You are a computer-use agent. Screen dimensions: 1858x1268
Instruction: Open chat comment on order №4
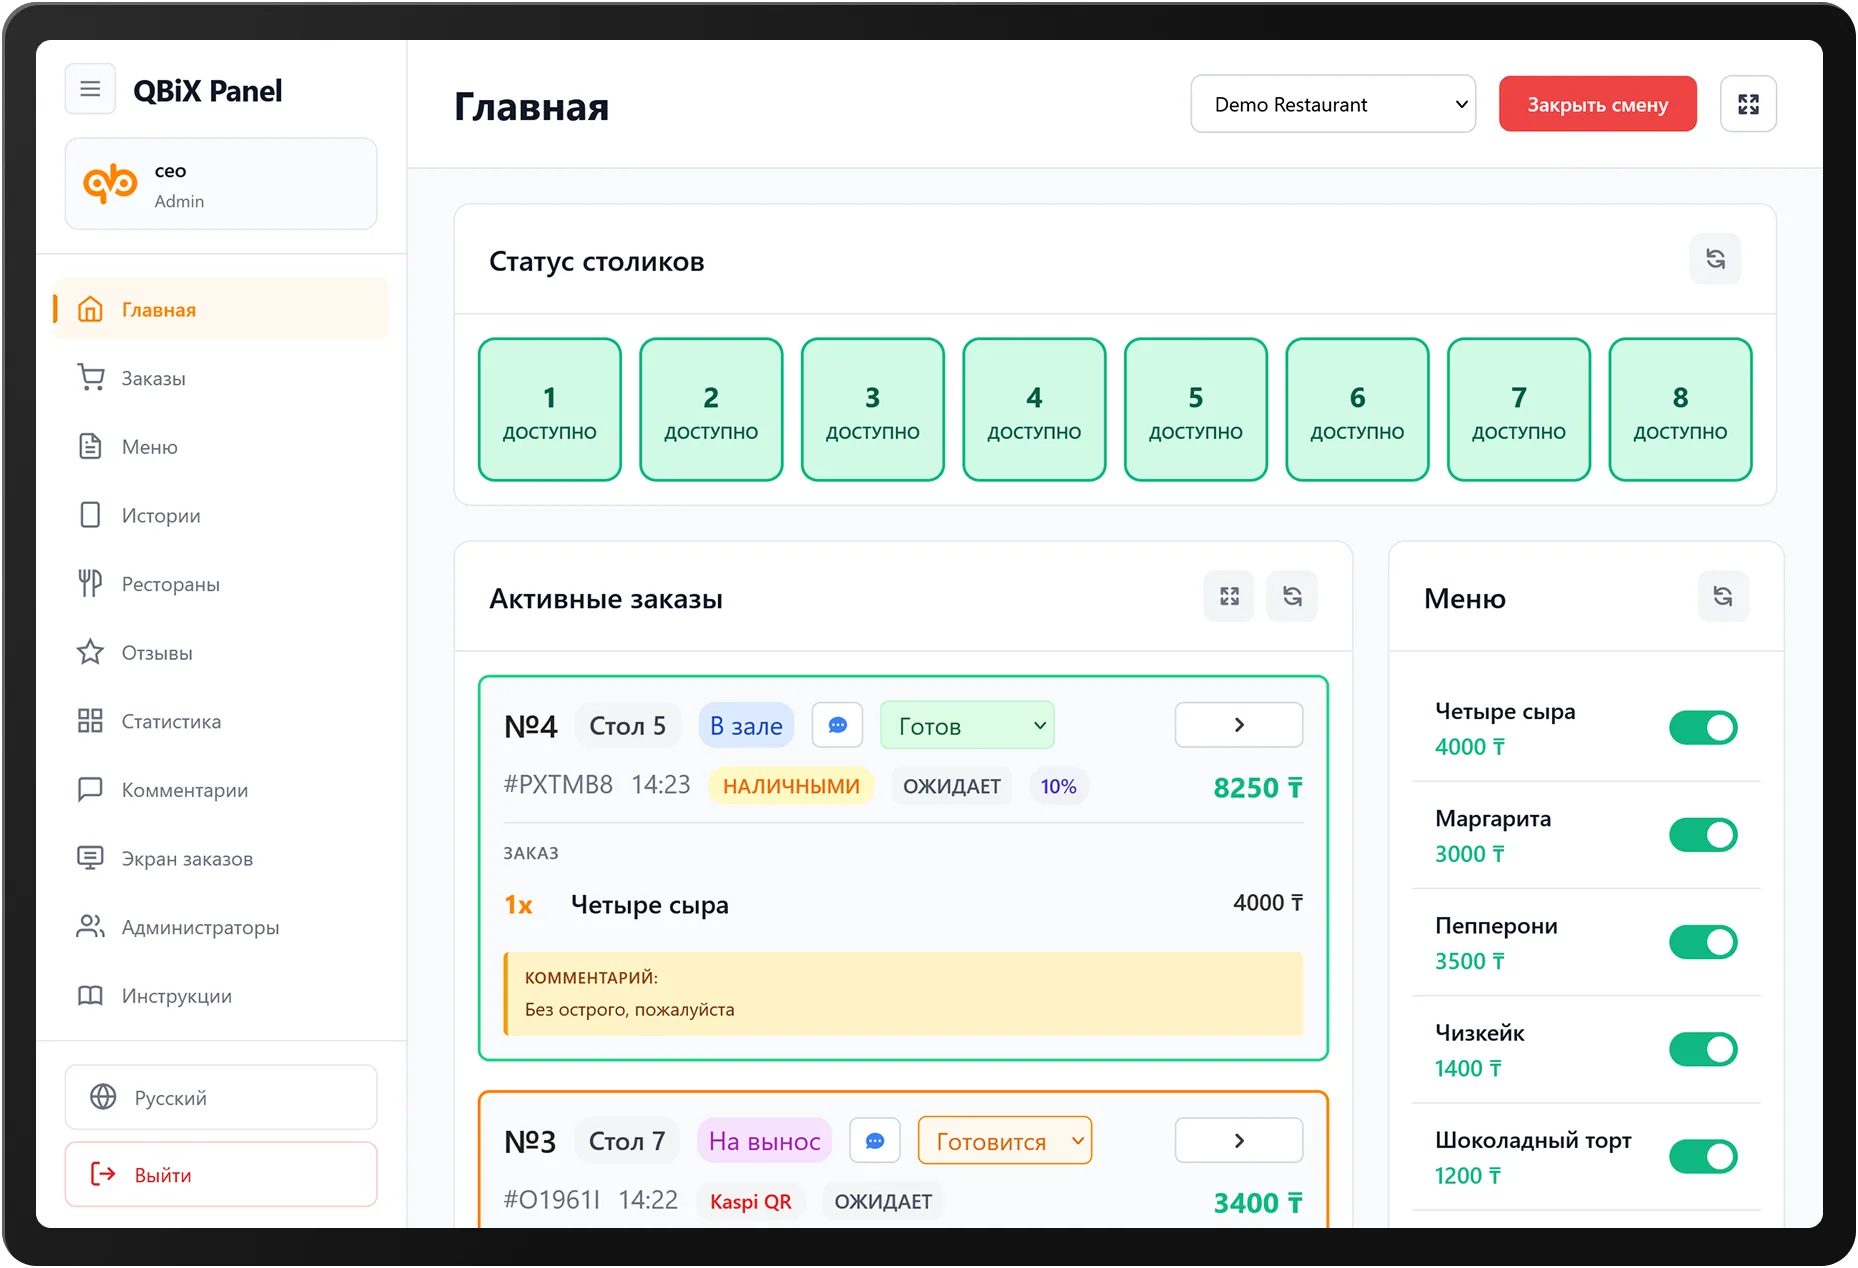837,725
